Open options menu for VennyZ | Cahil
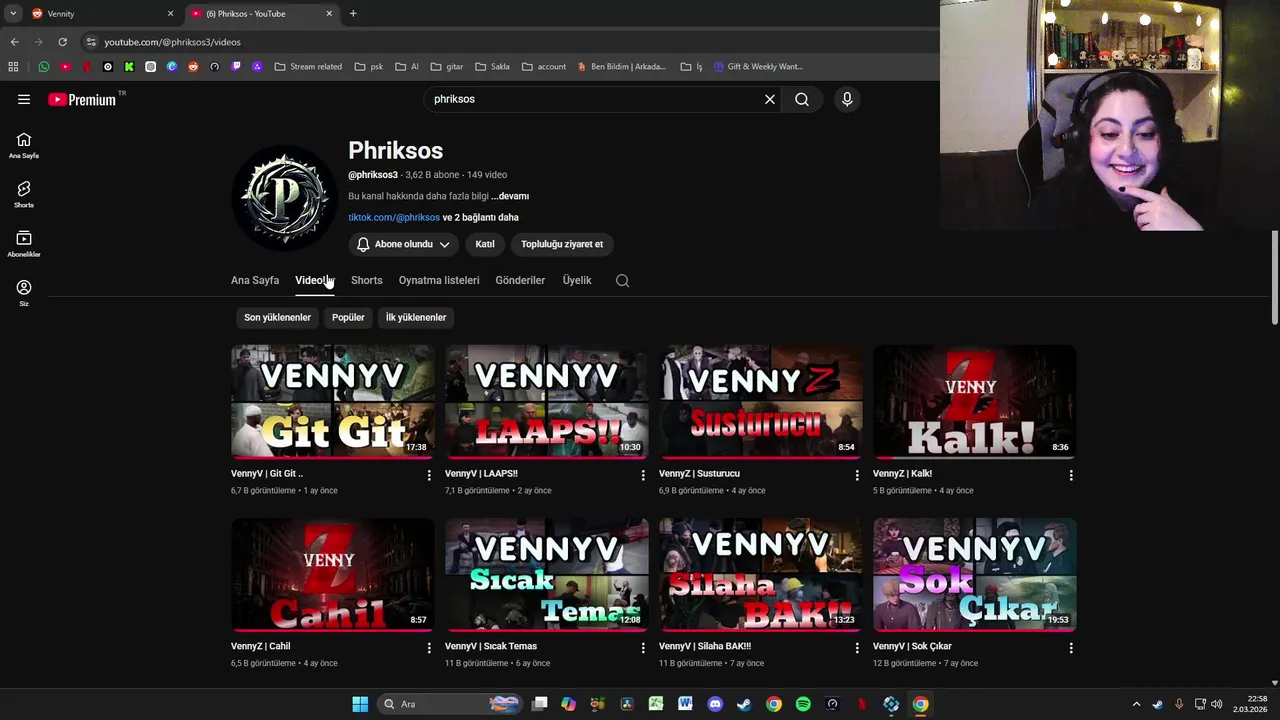 click(429, 648)
